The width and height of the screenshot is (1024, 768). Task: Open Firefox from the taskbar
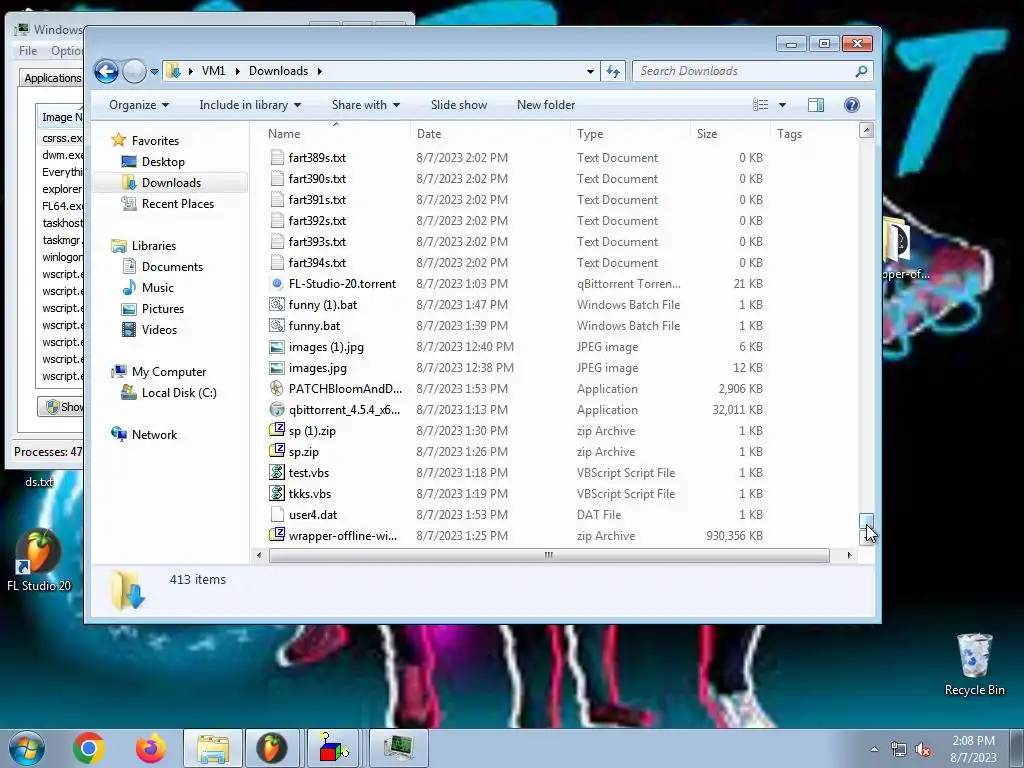pos(151,748)
